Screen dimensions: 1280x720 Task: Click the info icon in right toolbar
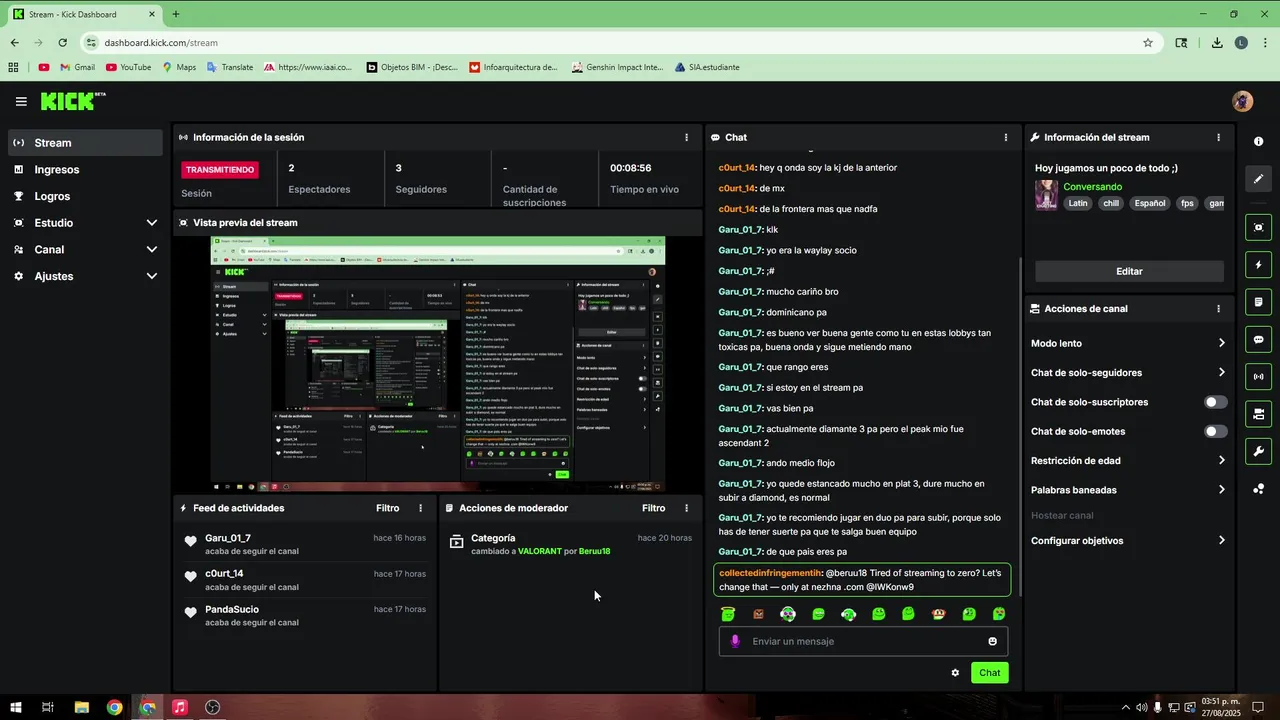1258,141
